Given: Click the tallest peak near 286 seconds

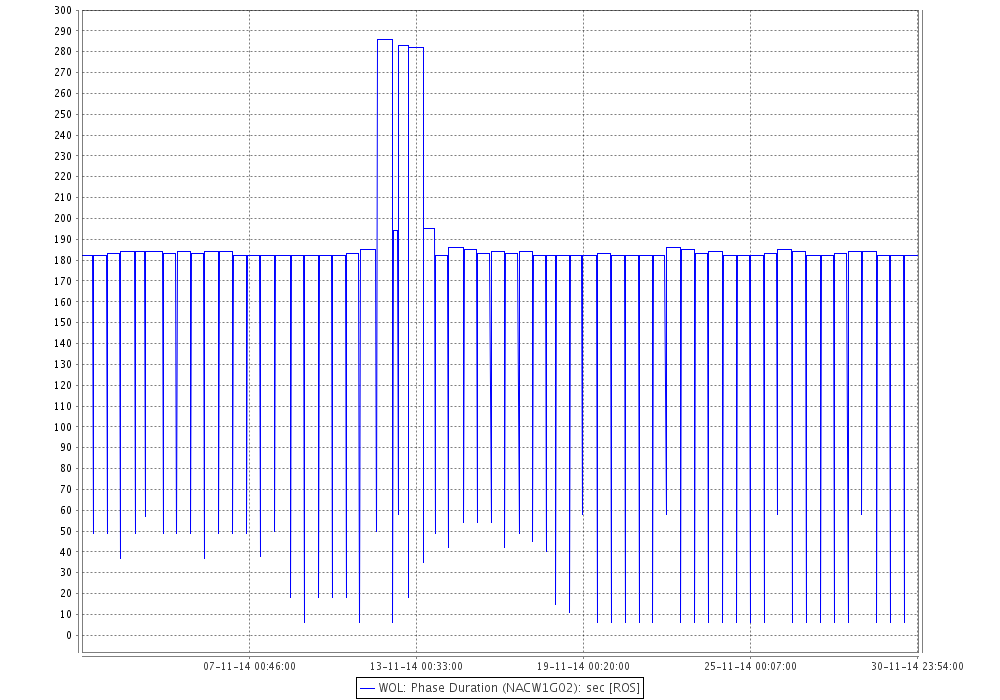Looking at the screenshot, I should [x=385, y=40].
